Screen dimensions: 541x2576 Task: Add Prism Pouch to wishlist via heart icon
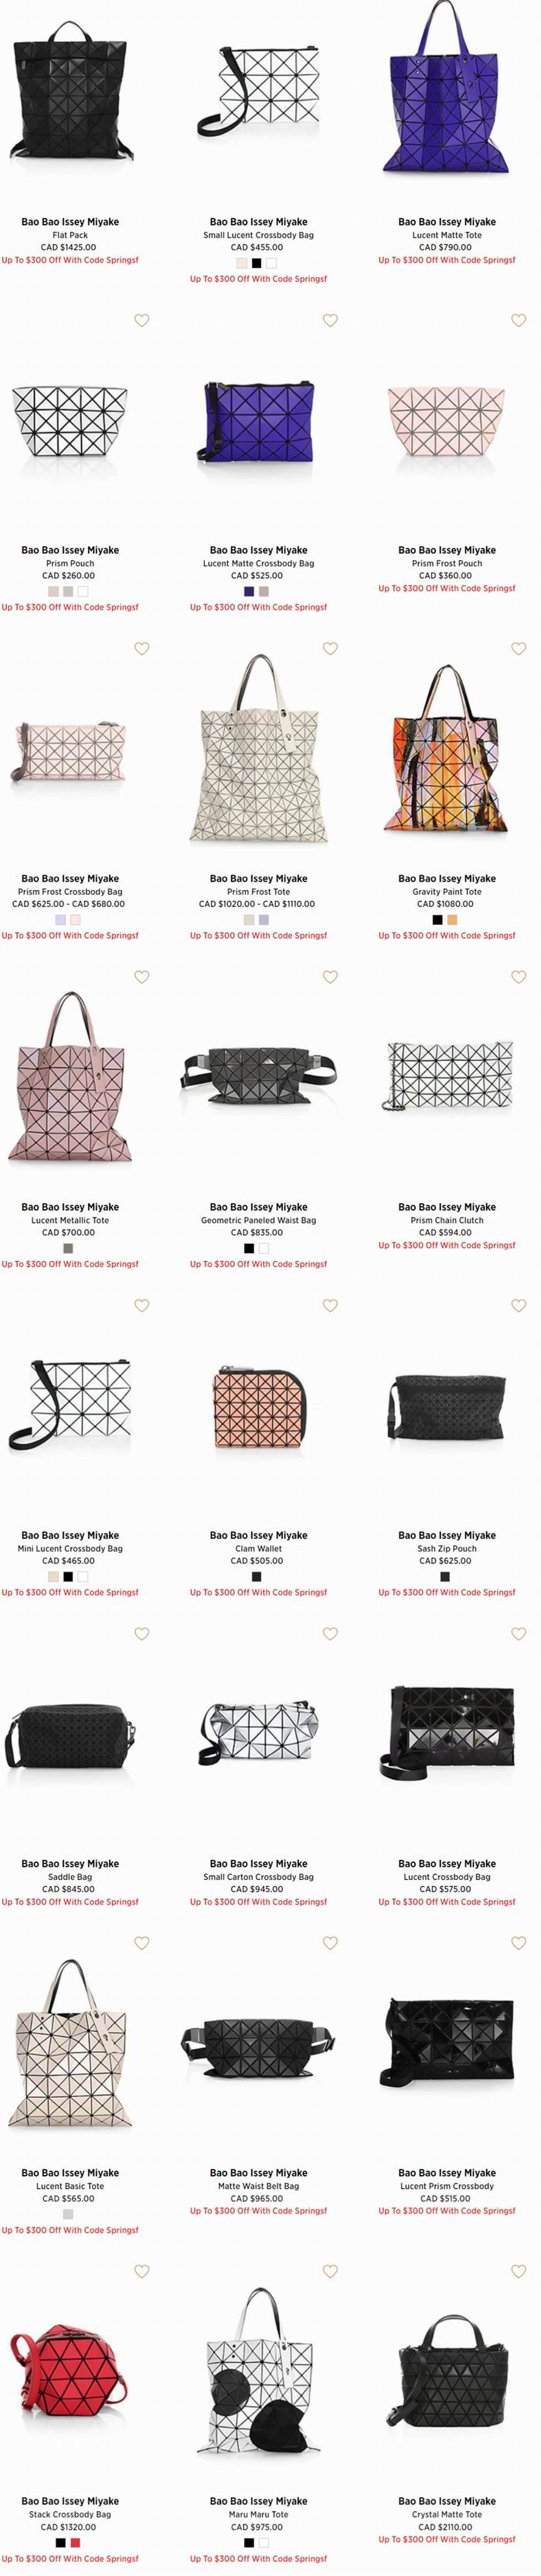(x=142, y=320)
